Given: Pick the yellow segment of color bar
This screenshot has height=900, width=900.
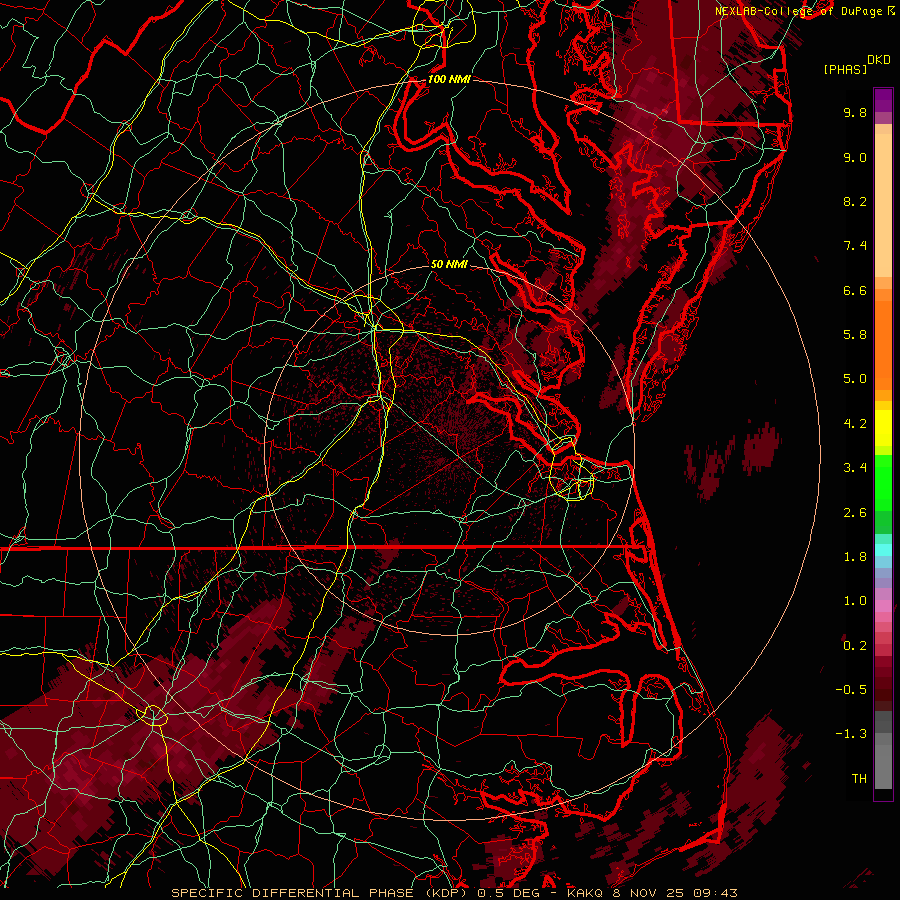Looking at the screenshot, I should click(883, 428).
